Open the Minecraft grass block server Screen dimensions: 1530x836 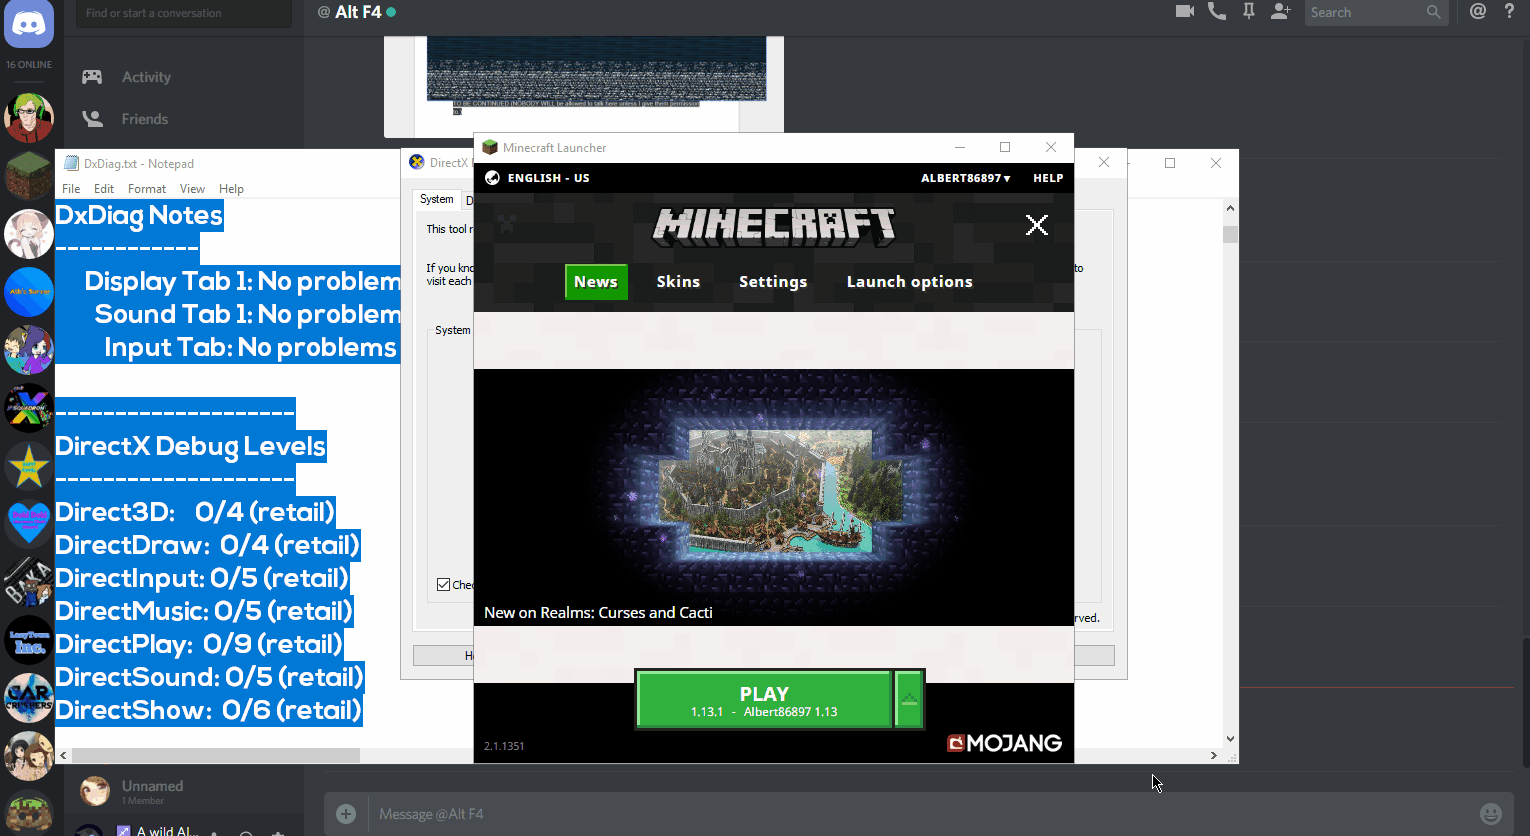pyautogui.click(x=29, y=176)
